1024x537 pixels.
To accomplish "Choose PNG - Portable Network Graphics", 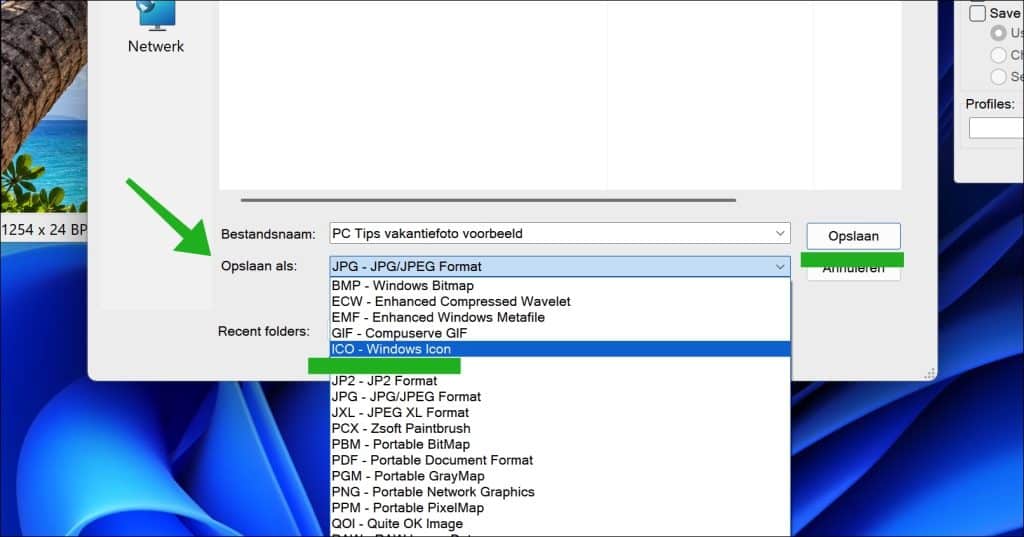I will tap(560, 492).
